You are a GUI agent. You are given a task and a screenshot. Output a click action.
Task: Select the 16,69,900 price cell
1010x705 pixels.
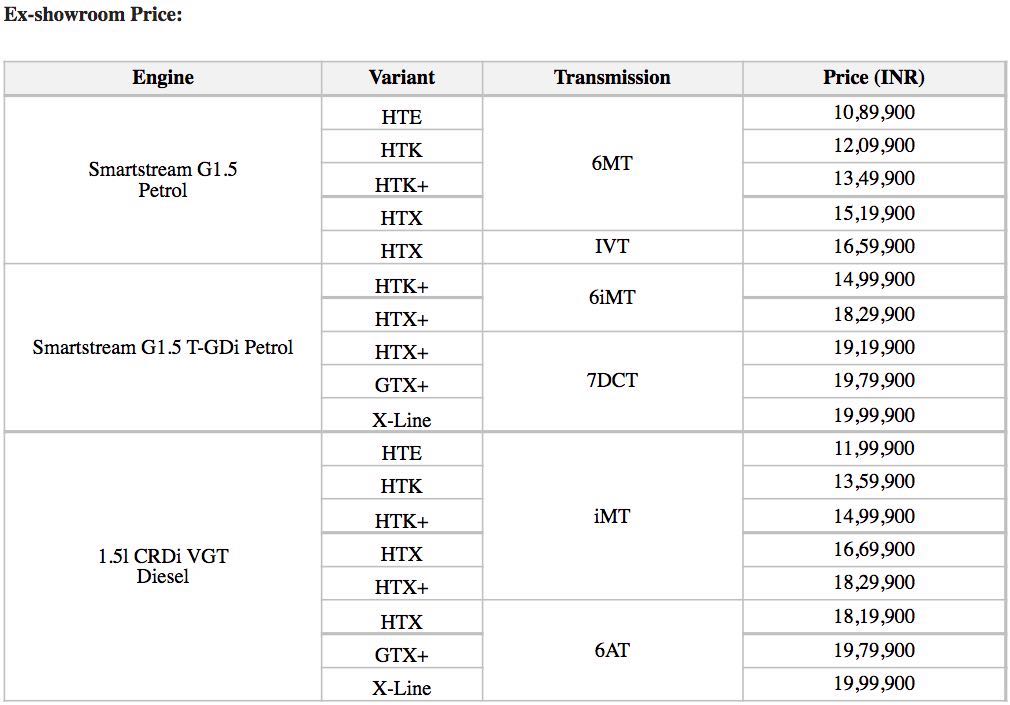874,550
